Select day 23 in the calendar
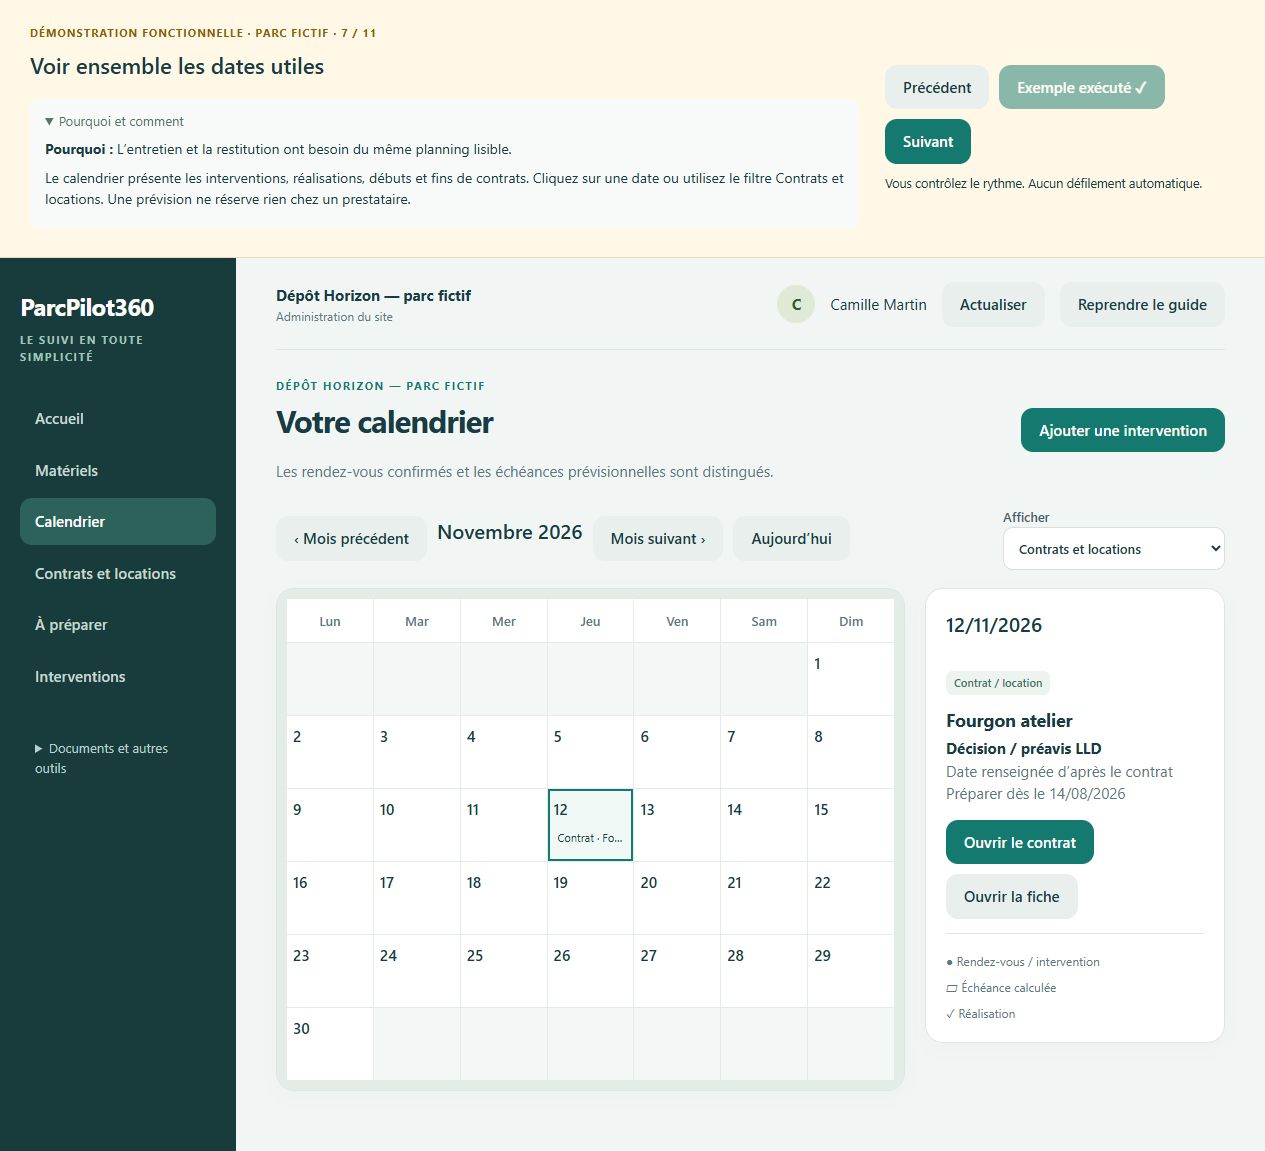Image resolution: width=1265 pixels, height=1151 pixels. 330,971
